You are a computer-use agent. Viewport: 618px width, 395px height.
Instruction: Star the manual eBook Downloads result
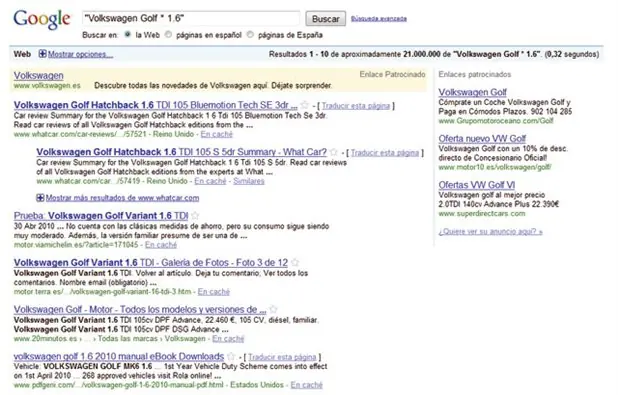231,356
